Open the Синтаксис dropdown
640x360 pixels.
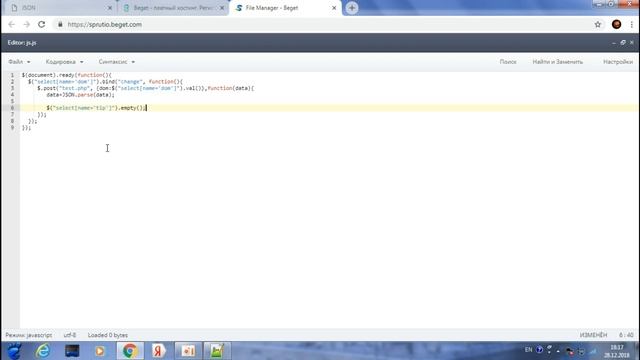click(x=116, y=62)
